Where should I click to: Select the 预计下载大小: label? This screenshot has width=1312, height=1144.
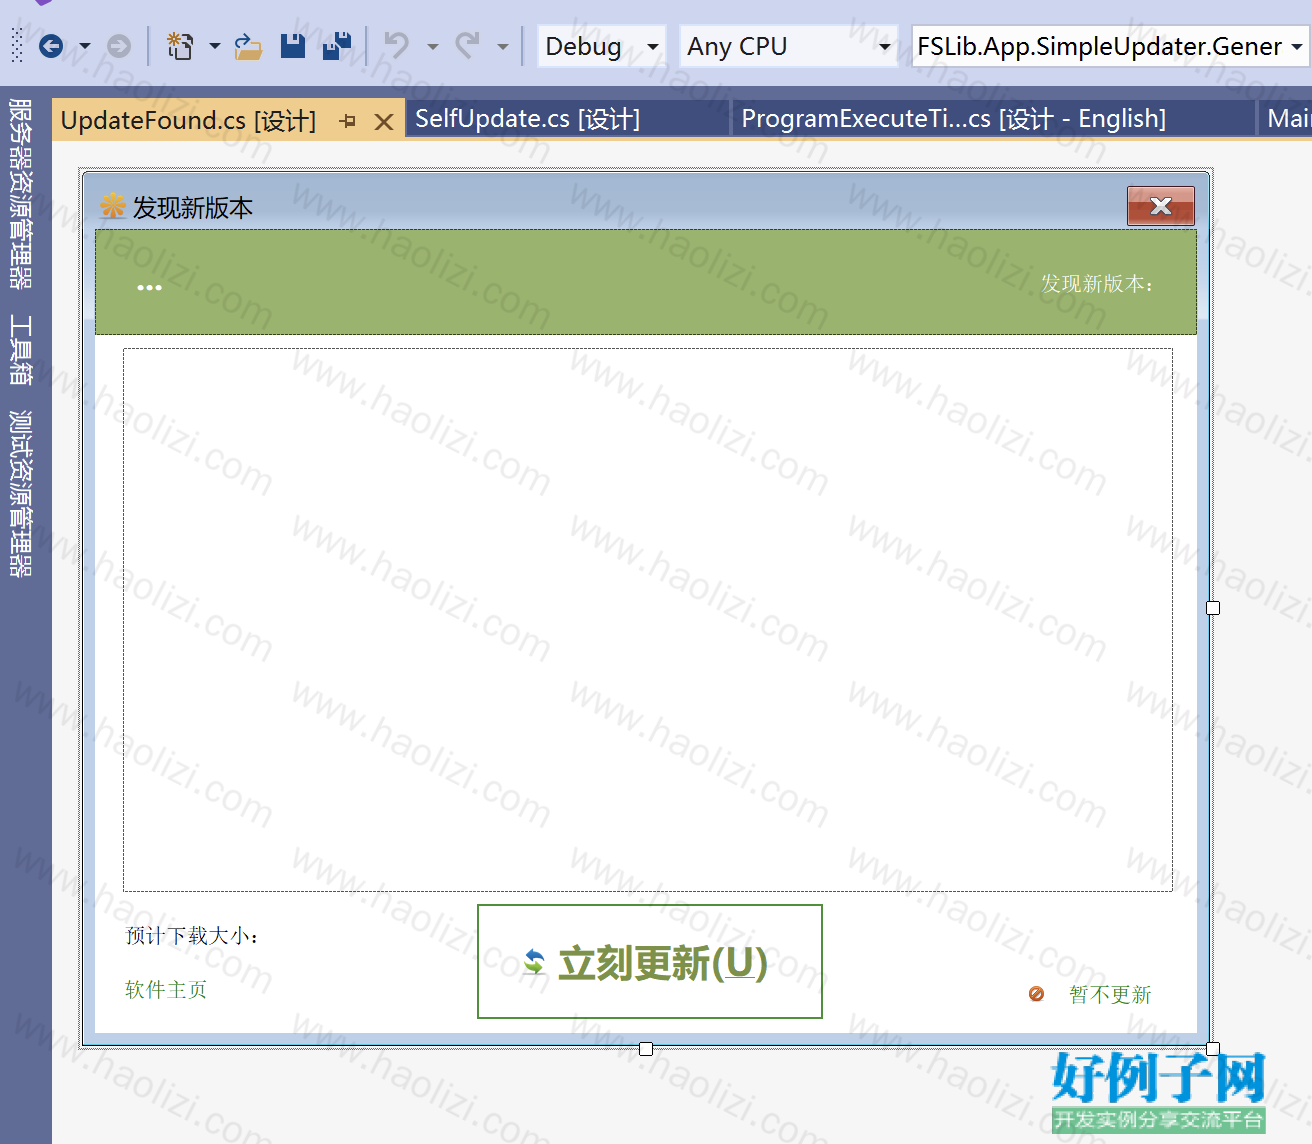(x=192, y=936)
